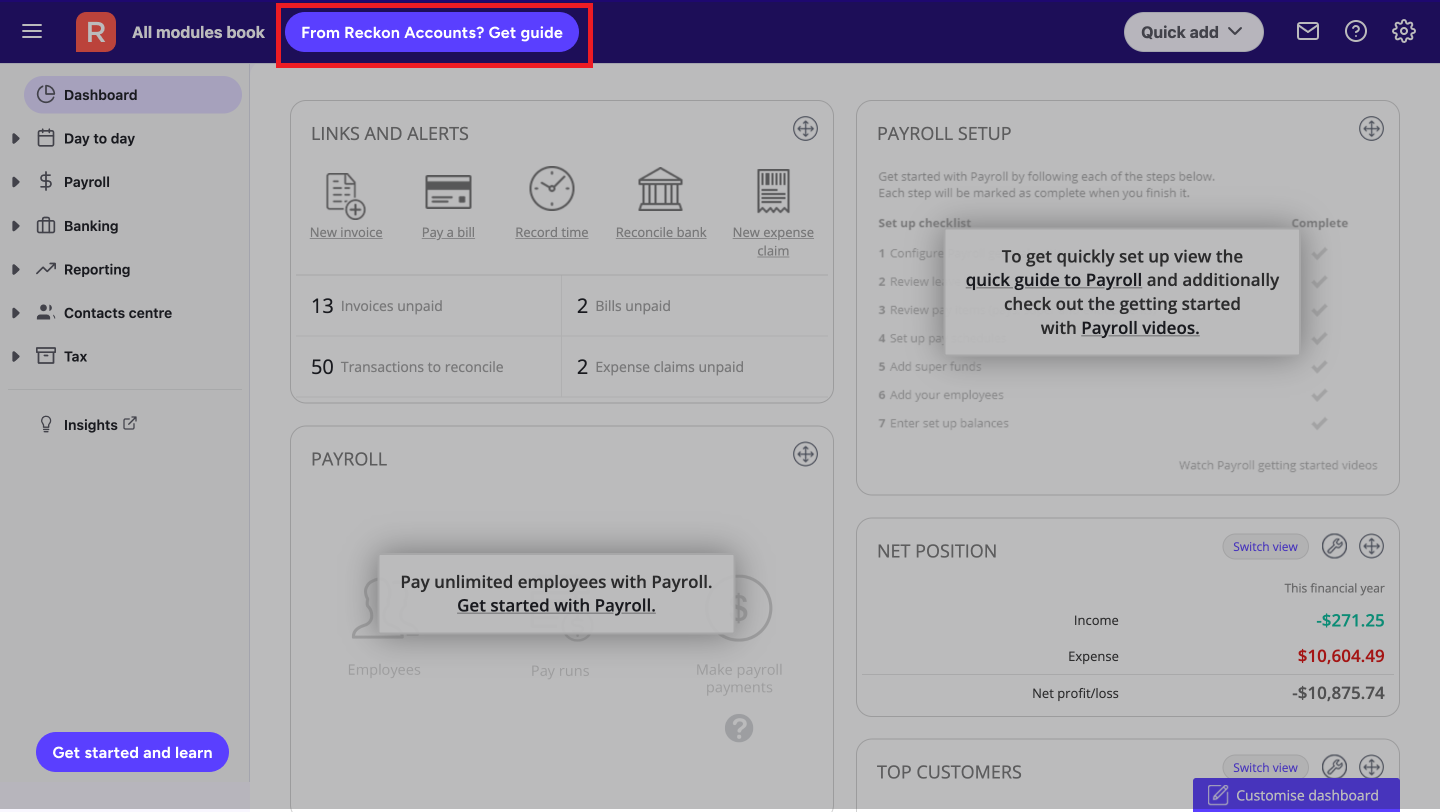1440x812 pixels.
Task: Click the Record time clock icon
Action: tap(552, 189)
